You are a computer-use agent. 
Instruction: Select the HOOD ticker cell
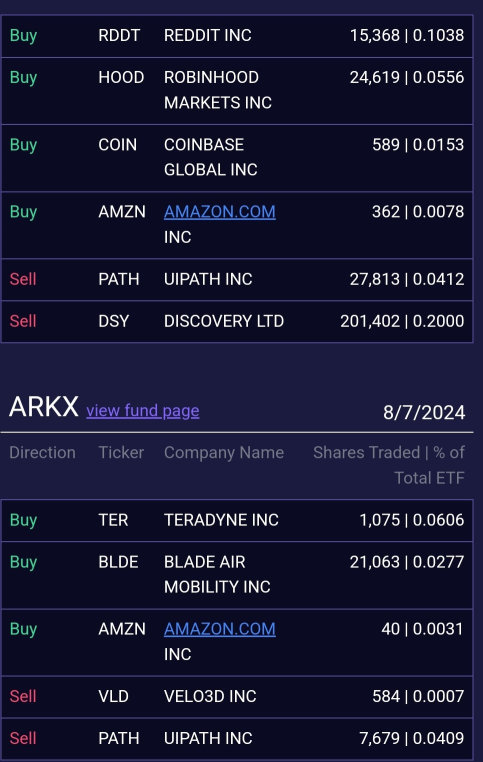coord(121,77)
